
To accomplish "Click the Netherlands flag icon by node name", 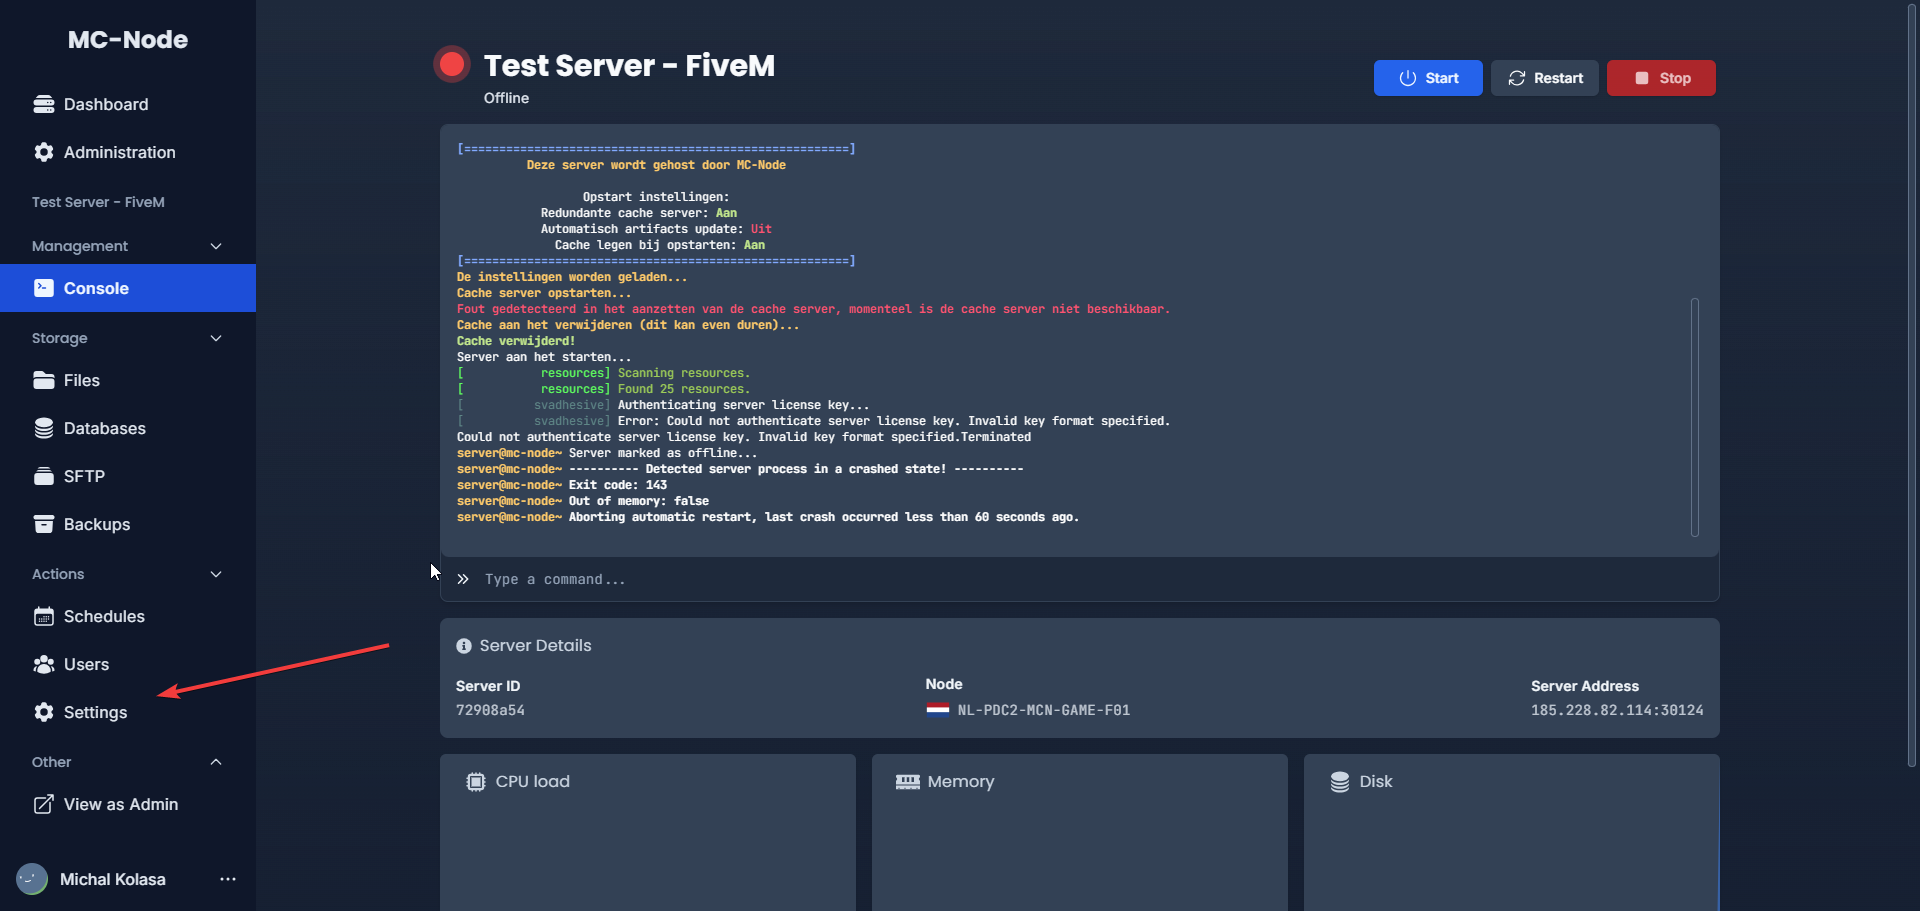I will 938,710.
